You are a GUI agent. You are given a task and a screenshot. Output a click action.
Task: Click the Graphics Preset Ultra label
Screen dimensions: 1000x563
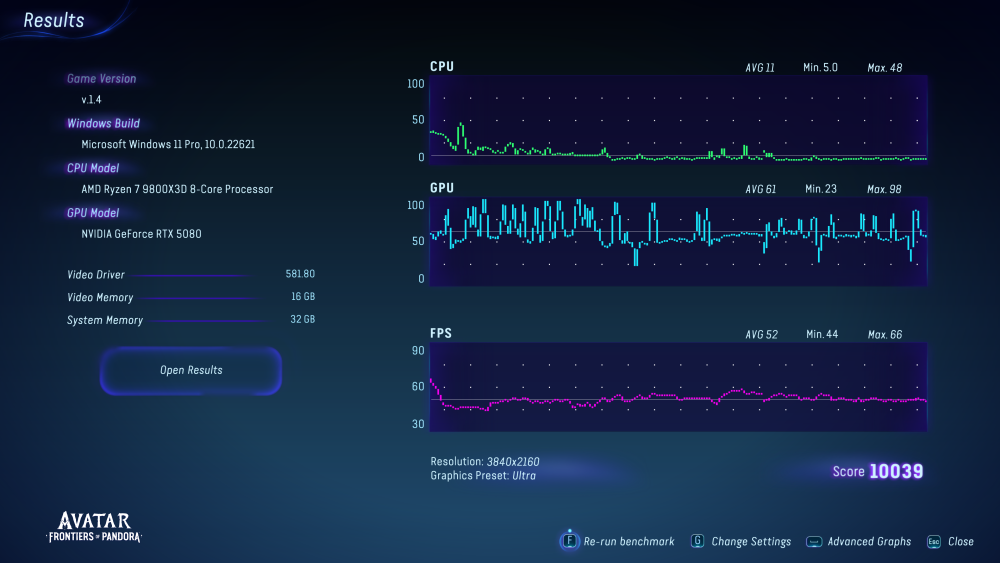tap(483, 476)
